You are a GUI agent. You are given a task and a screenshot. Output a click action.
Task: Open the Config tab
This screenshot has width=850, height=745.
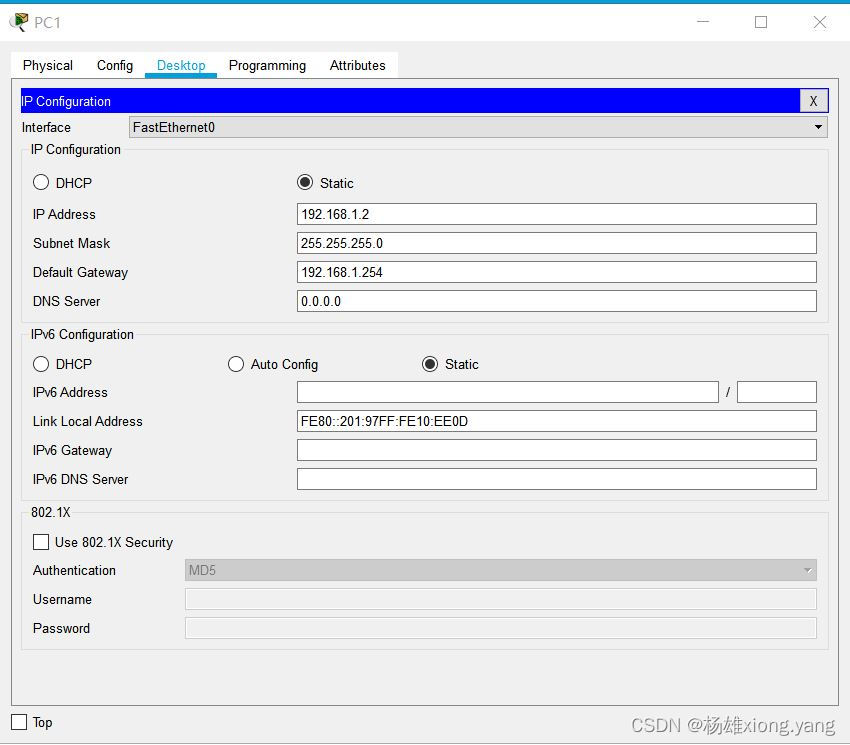[115, 65]
